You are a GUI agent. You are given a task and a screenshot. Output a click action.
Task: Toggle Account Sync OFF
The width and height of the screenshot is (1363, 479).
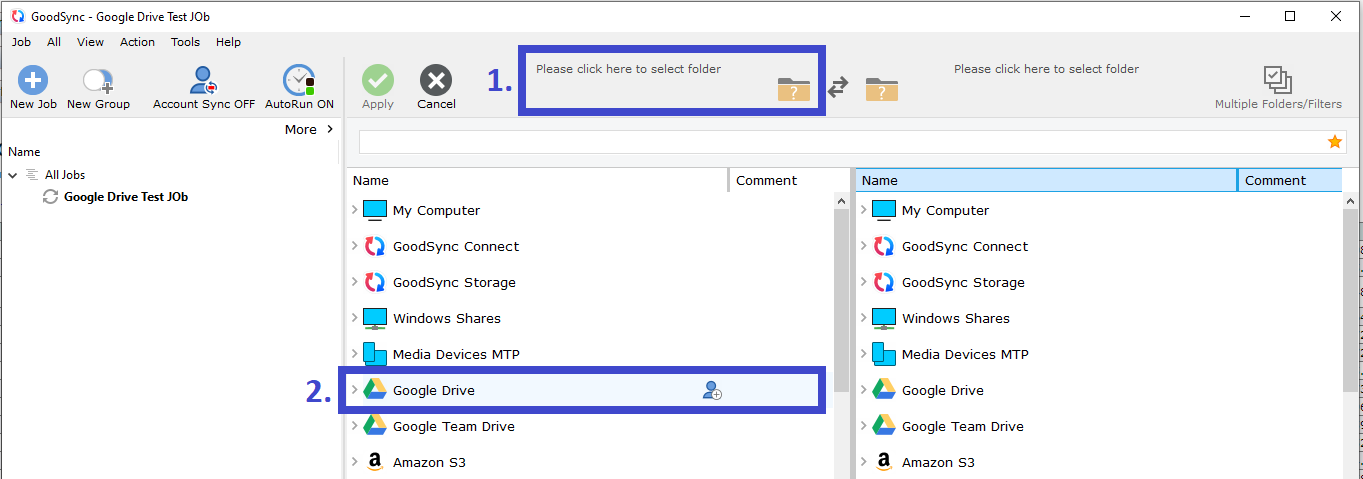tap(204, 81)
